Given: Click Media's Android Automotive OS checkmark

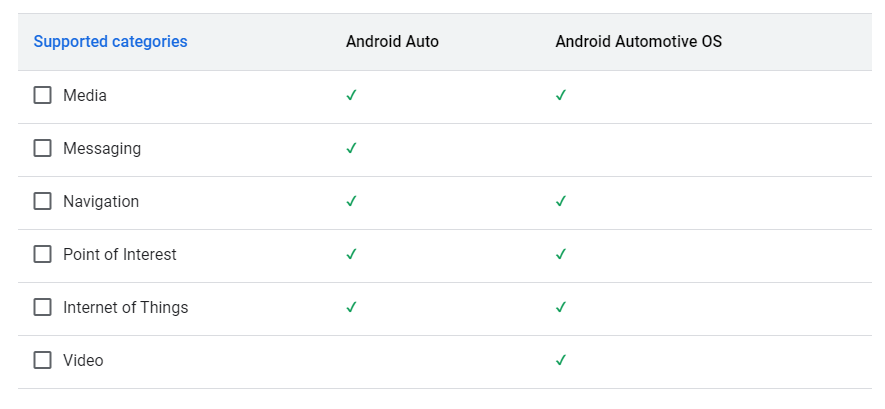Looking at the screenshot, I should (x=560, y=95).
